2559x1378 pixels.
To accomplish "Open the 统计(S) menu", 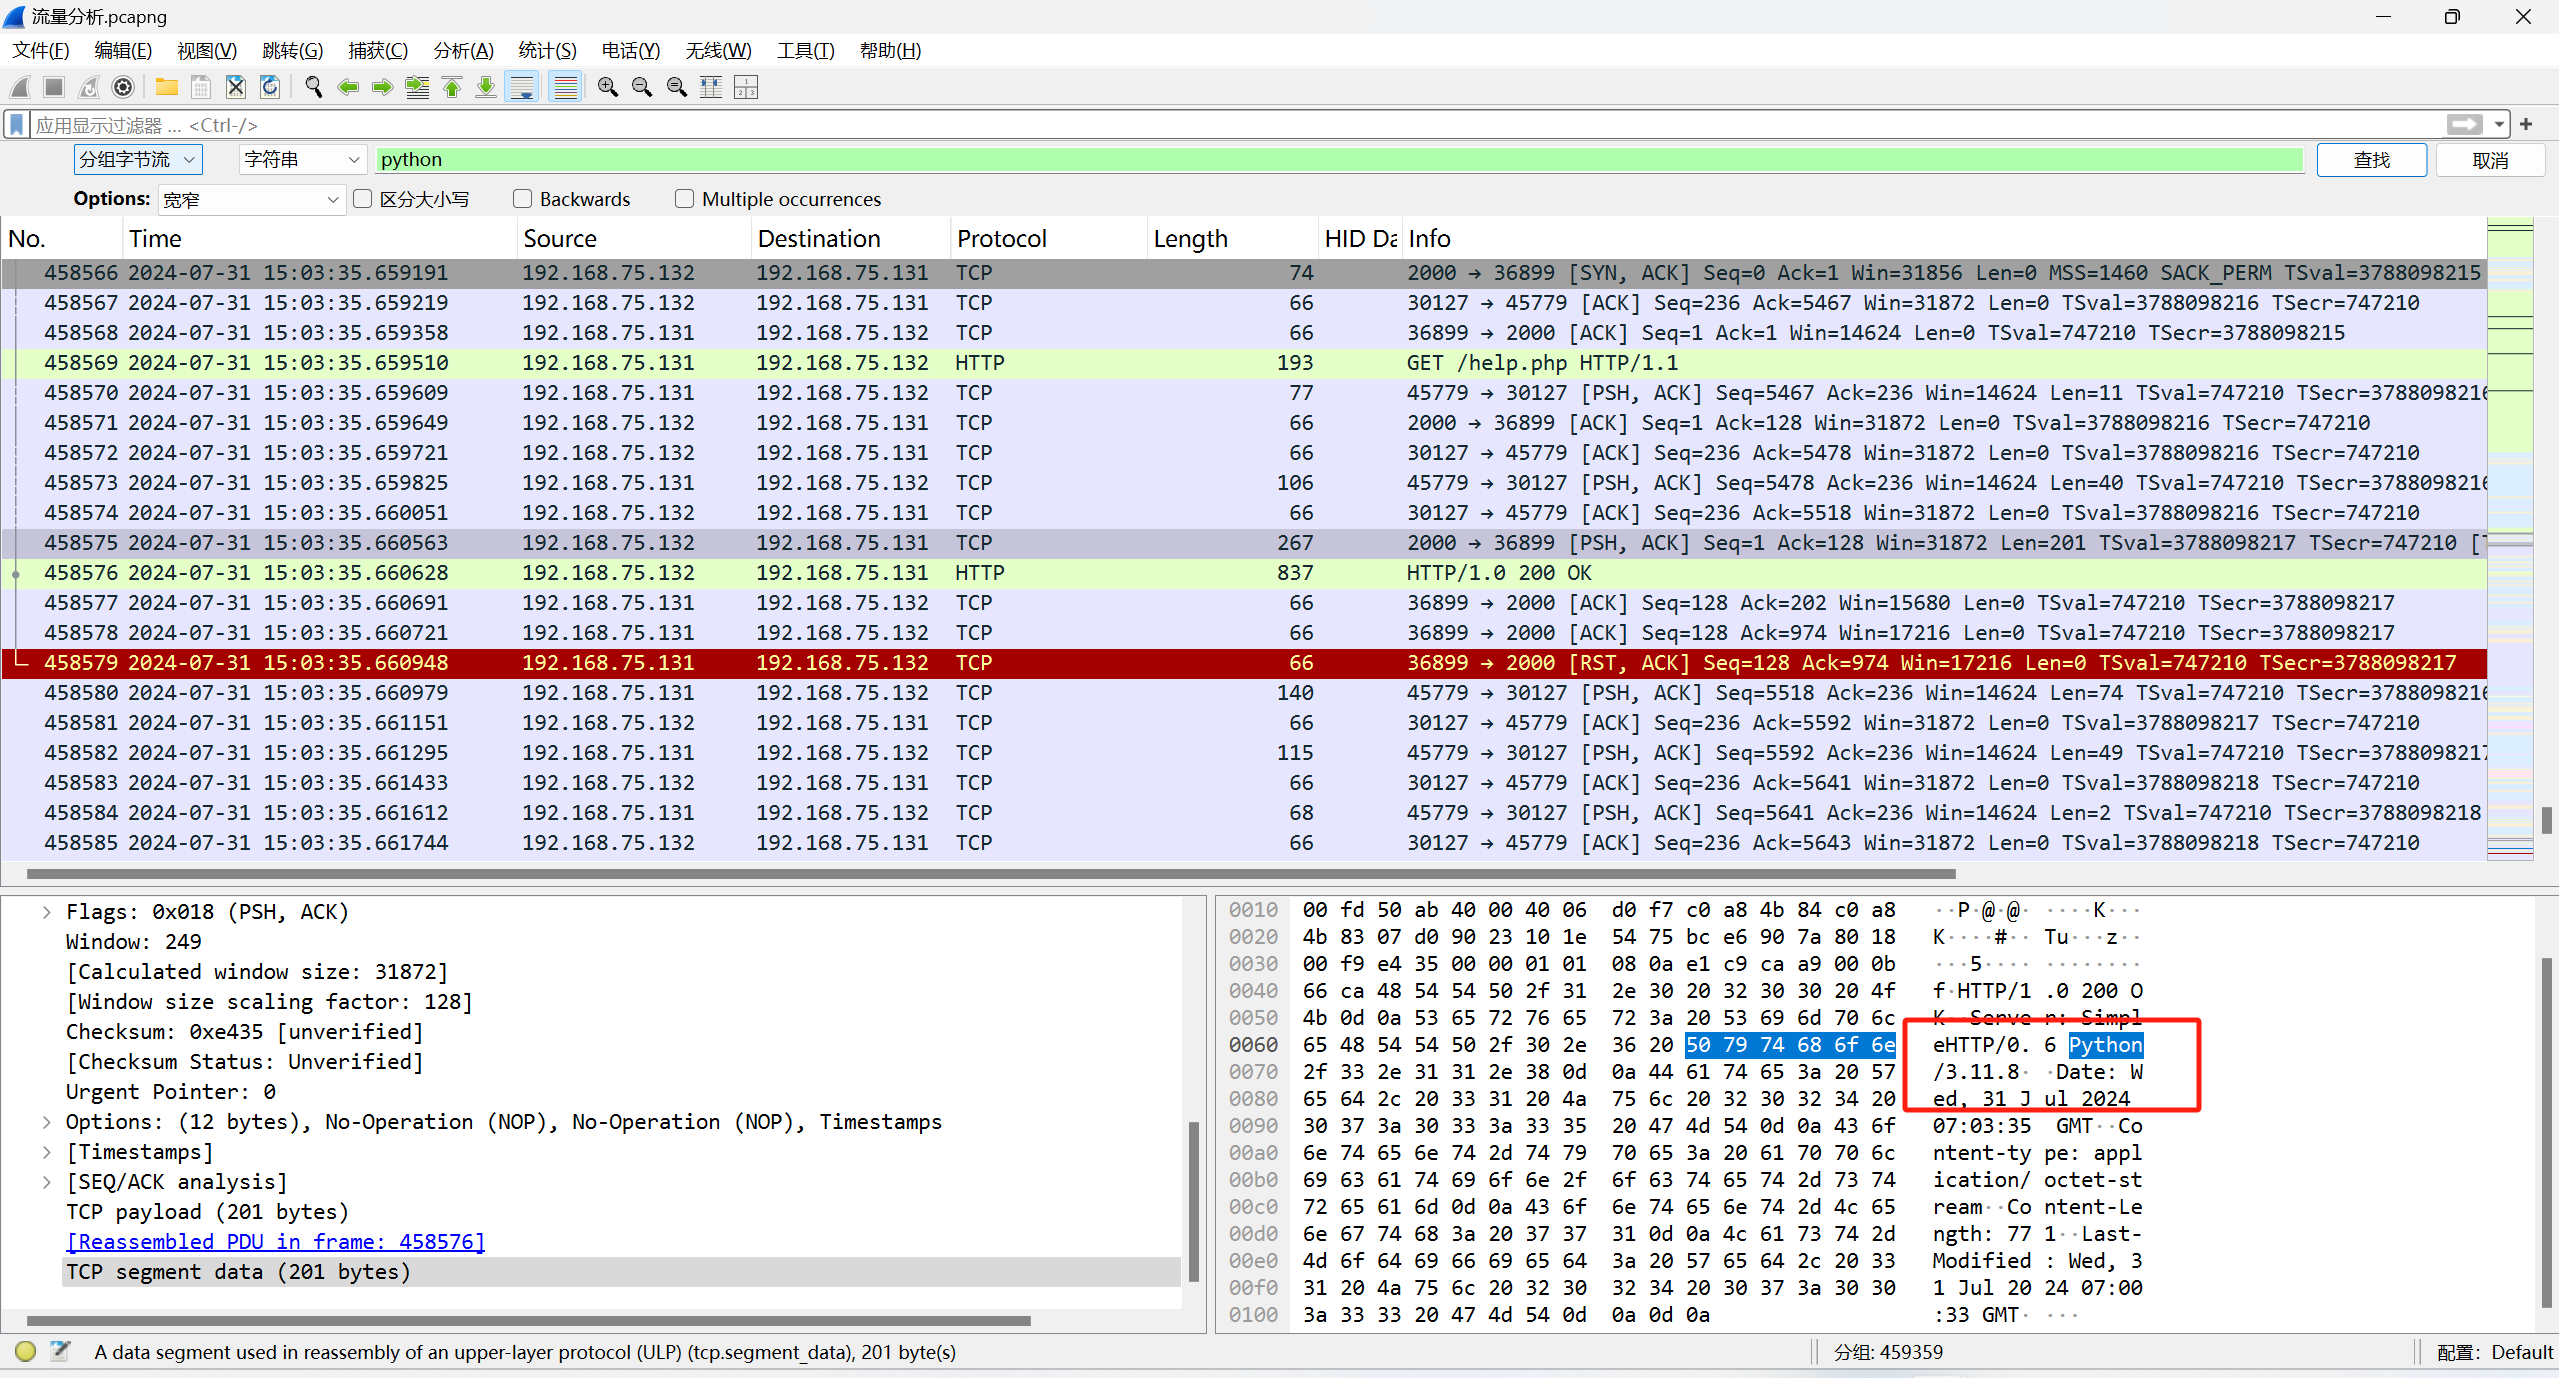I will pos(547,50).
